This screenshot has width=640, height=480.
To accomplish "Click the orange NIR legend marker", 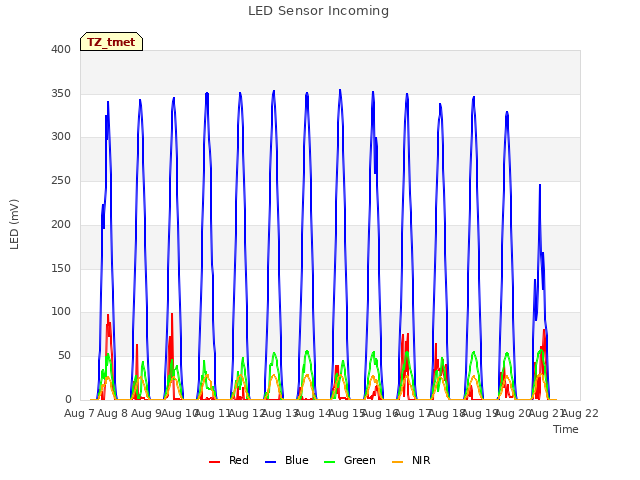I will pyautogui.click(x=397, y=462).
